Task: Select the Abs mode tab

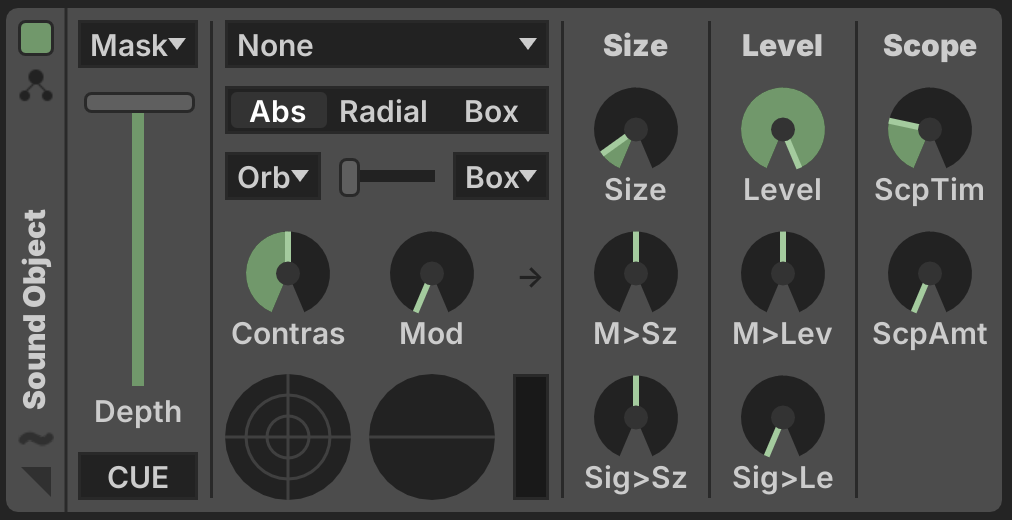Action: (x=278, y=111)
